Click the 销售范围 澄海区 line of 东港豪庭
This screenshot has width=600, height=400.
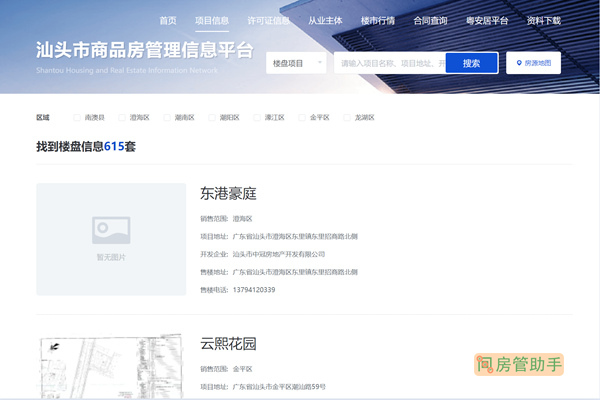[226, 219]
